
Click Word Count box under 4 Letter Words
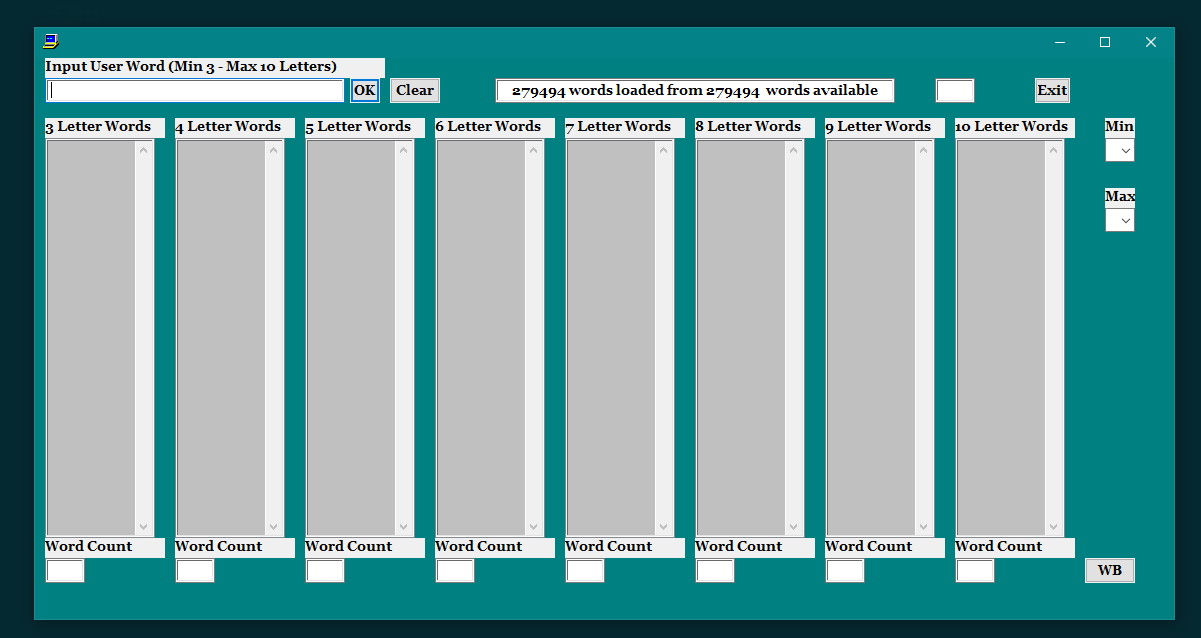[195, 571]
